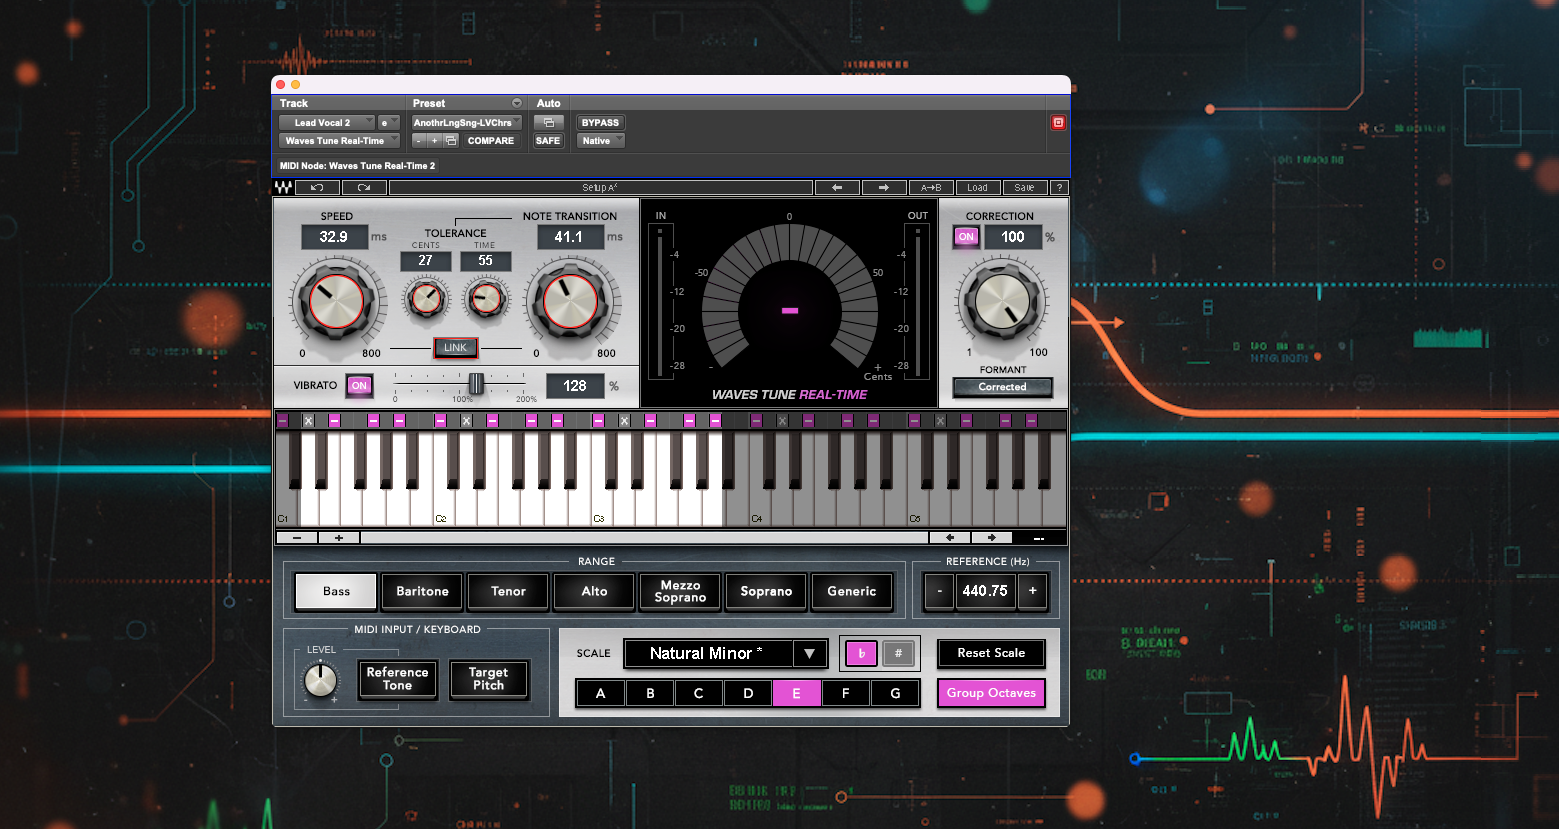1559x829 pixels.
Task: Click the red target button at top right
Action: 1058,123
